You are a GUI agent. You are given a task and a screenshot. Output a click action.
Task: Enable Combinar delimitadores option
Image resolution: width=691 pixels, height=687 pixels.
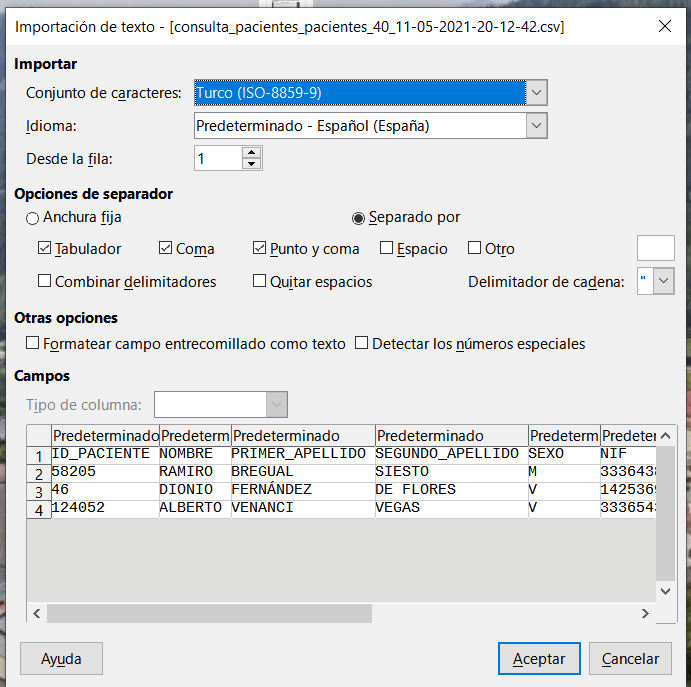(44, 282)
